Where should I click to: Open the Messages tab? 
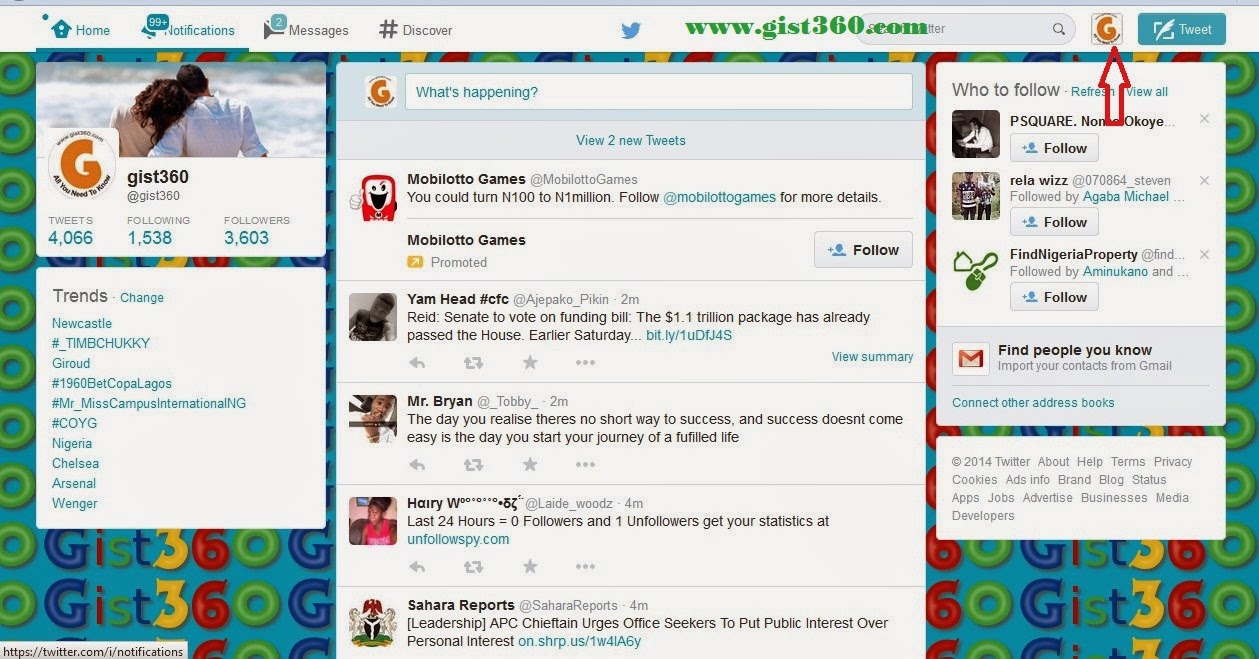(x=306, y=29)
